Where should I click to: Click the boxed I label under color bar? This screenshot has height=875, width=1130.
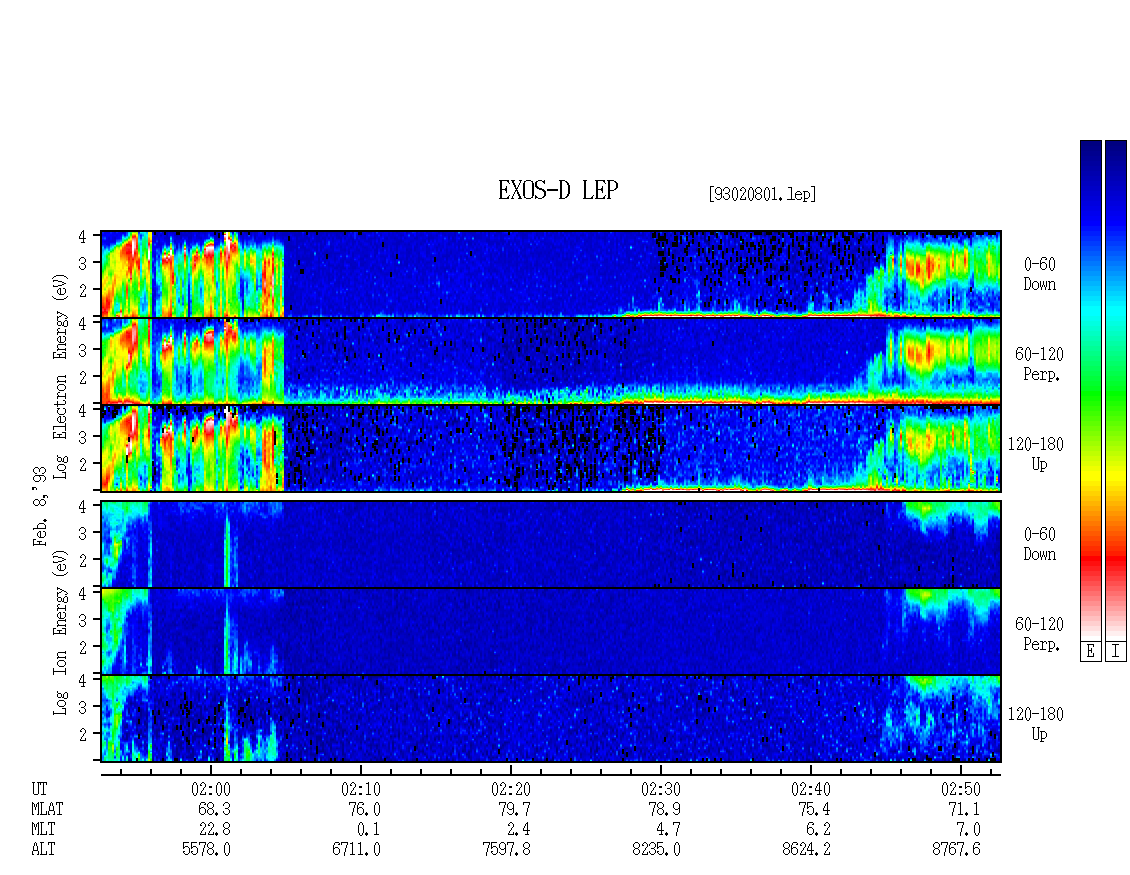point(1116,652)
